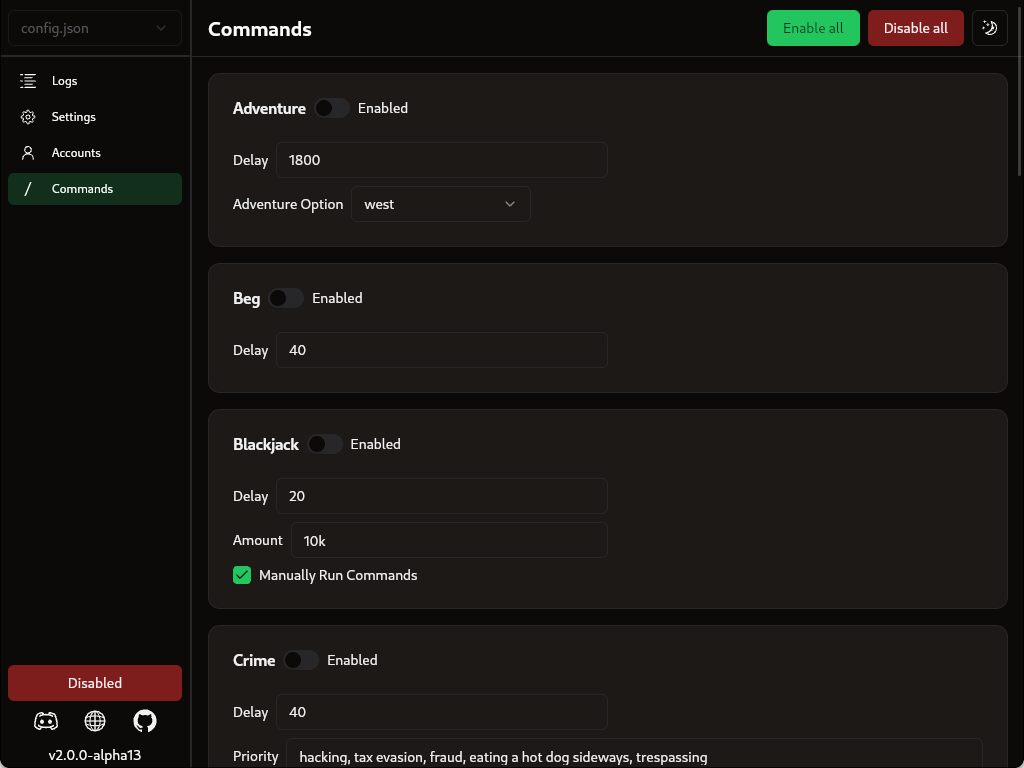Click the Adventure Option label
The height and width of the screenshot is (768, 1024).
[288, 204]
